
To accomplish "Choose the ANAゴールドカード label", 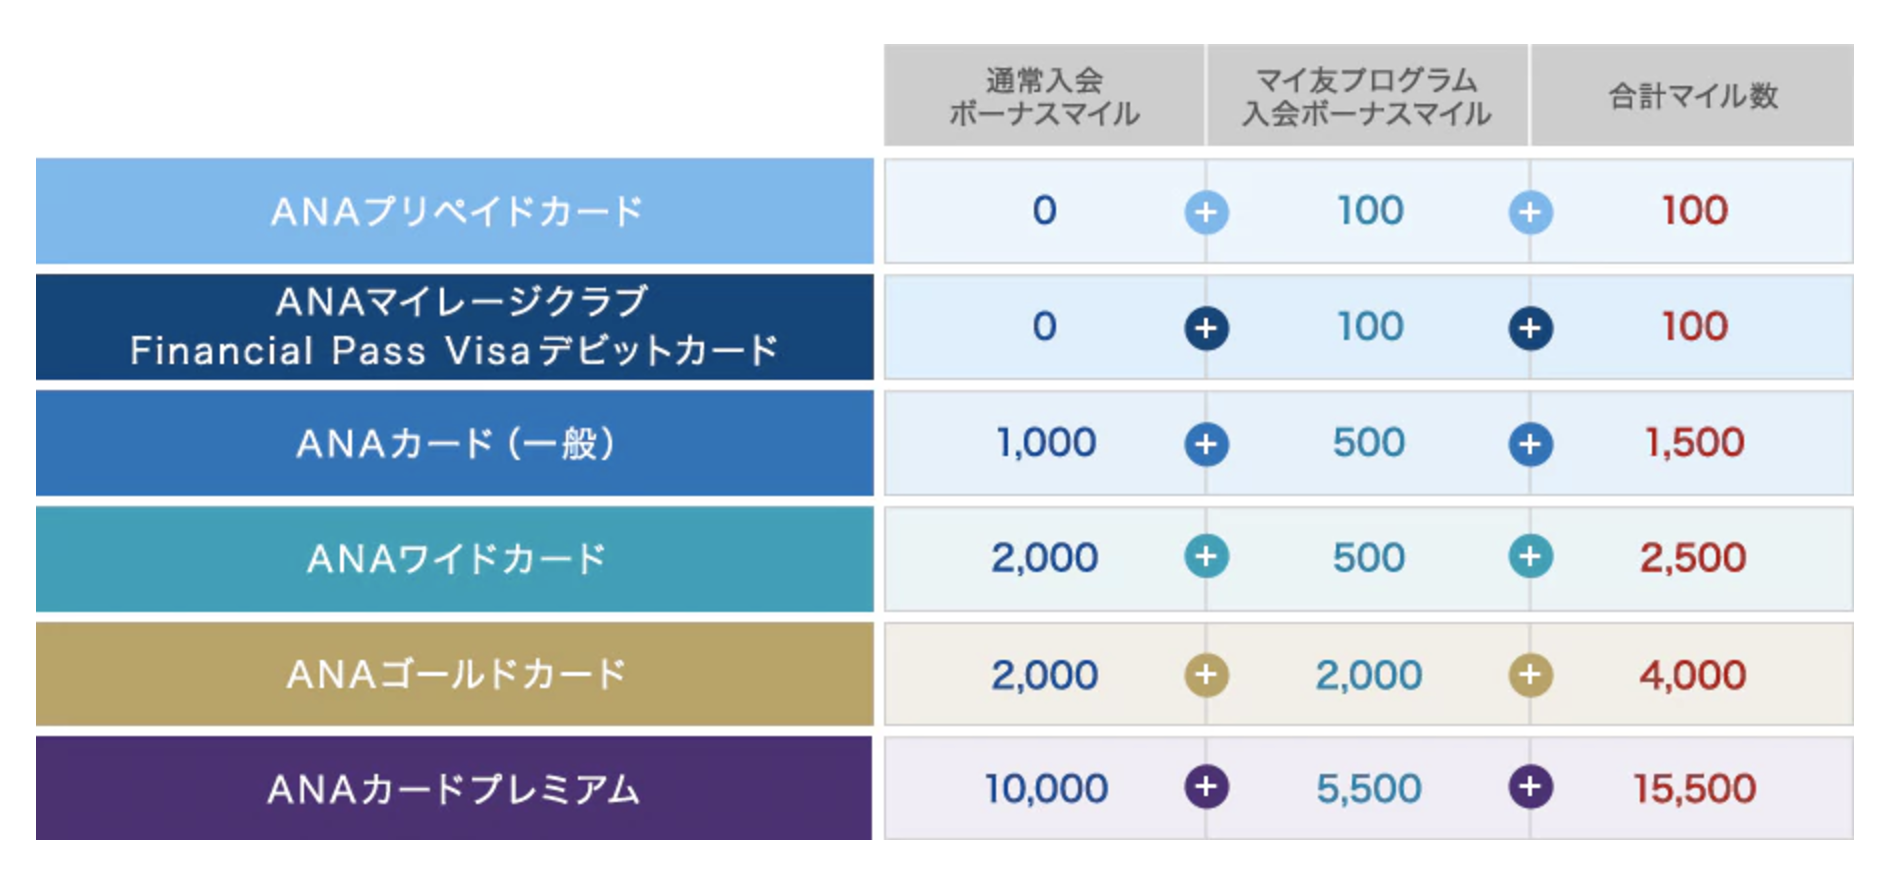I will click(455, 674).
